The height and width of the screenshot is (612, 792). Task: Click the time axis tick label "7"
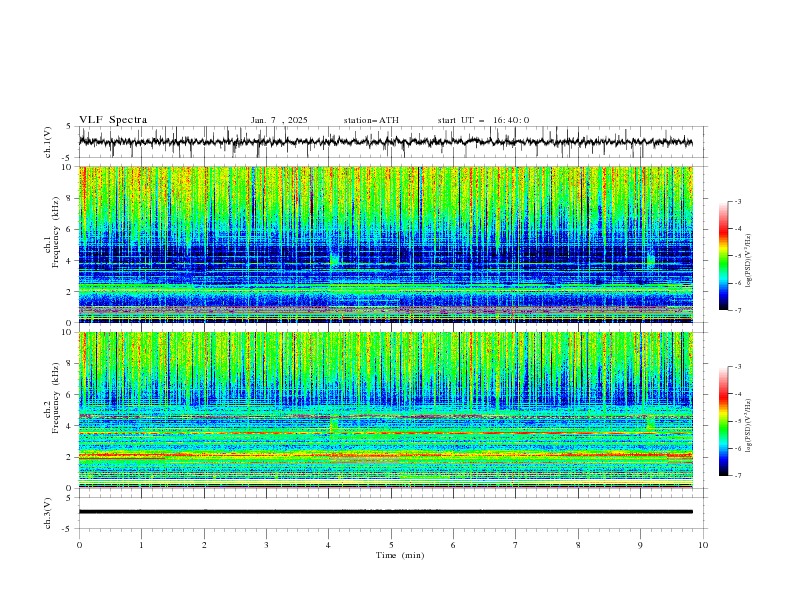tap(516, 545)
